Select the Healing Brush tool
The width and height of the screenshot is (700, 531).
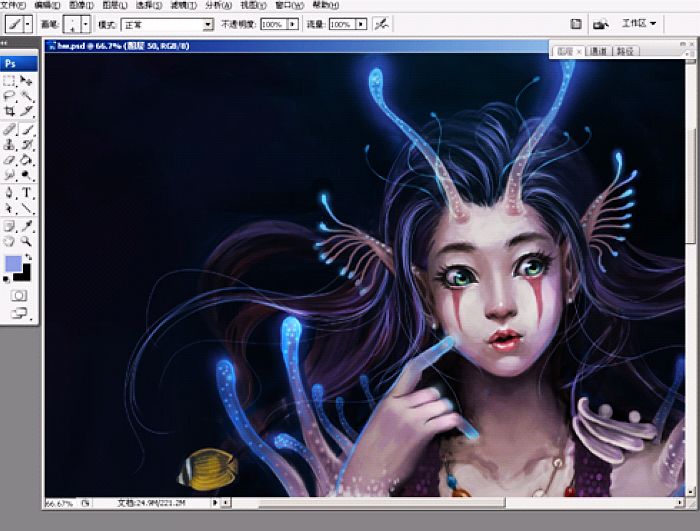click(9, 130)
